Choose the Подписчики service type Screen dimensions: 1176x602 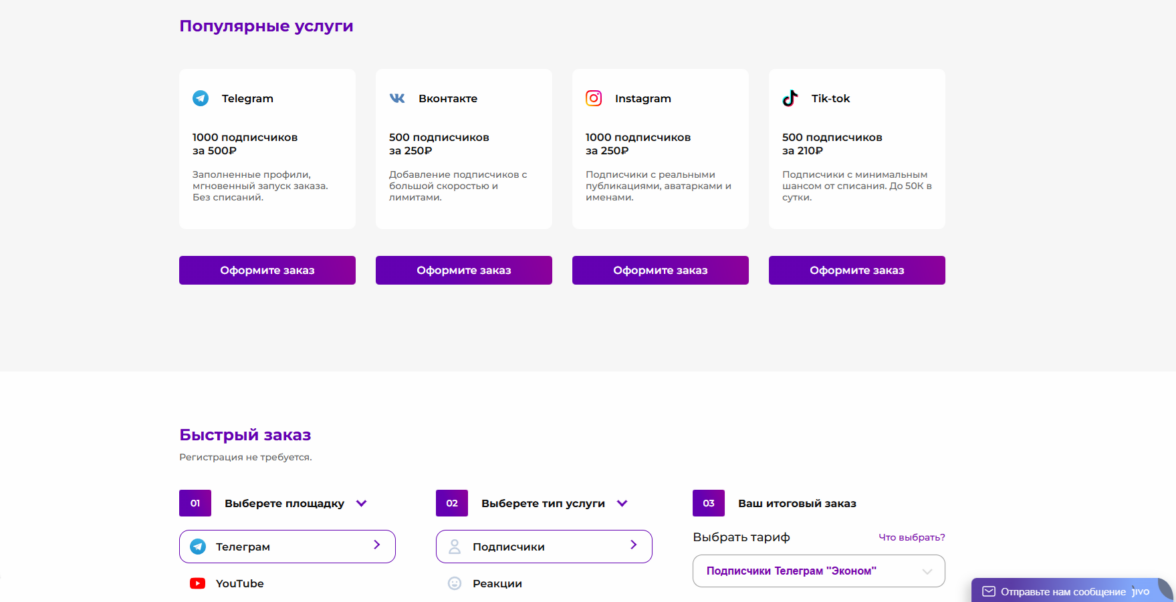click(544, 547)
